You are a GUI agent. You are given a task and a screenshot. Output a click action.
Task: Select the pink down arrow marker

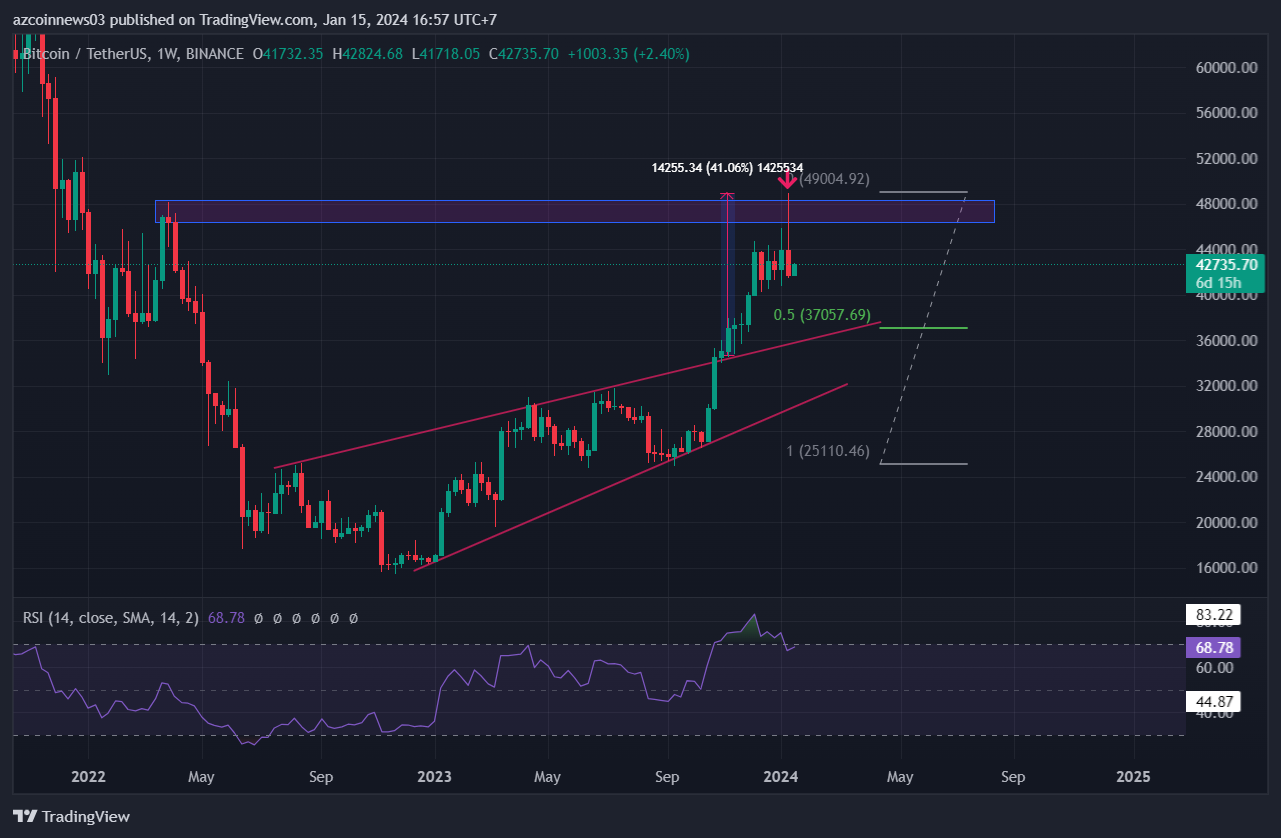click(x=788, y=180)
